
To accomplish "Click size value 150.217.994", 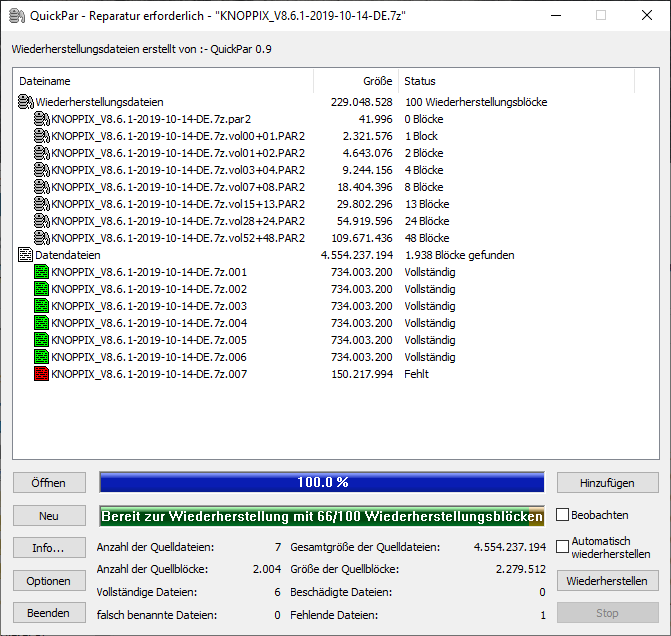I will 362,374.
